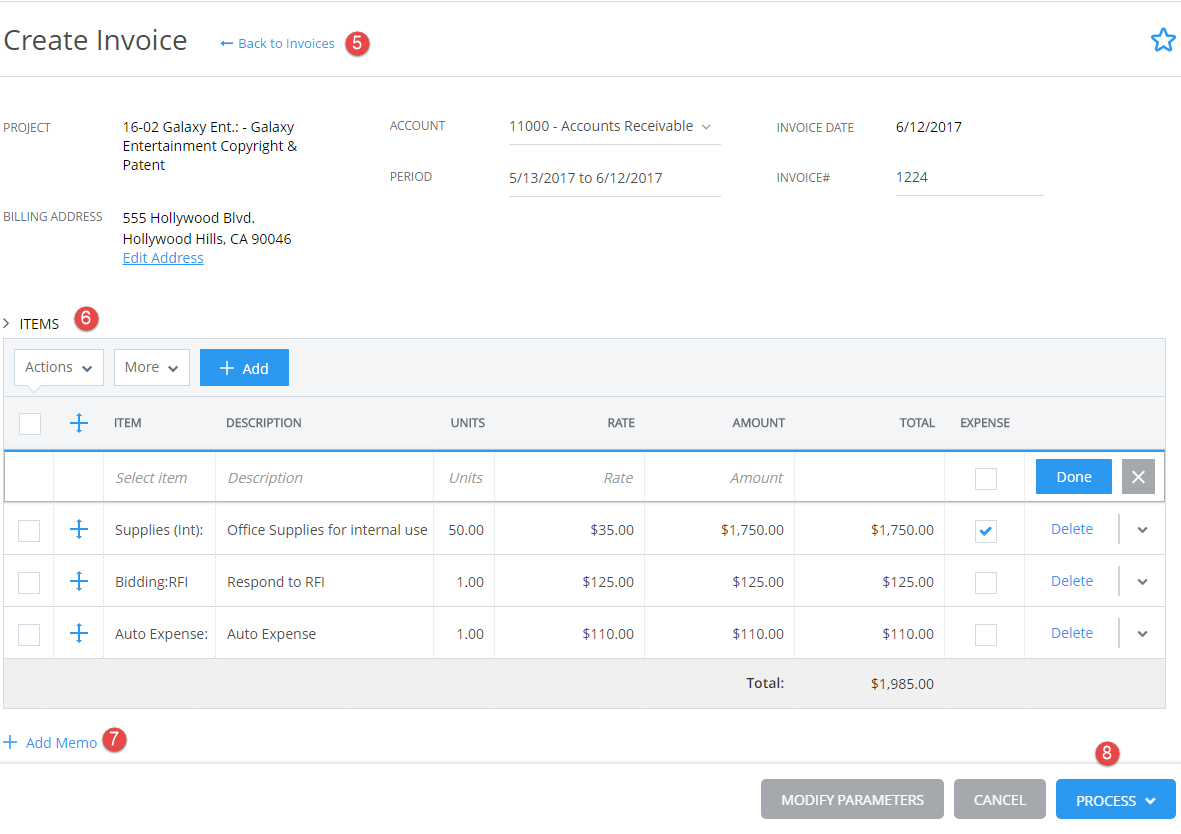This screenshot has width=1181, height=834.
Task: Grab move handle for Bidding:RFI row
Action: click(79, 581)
